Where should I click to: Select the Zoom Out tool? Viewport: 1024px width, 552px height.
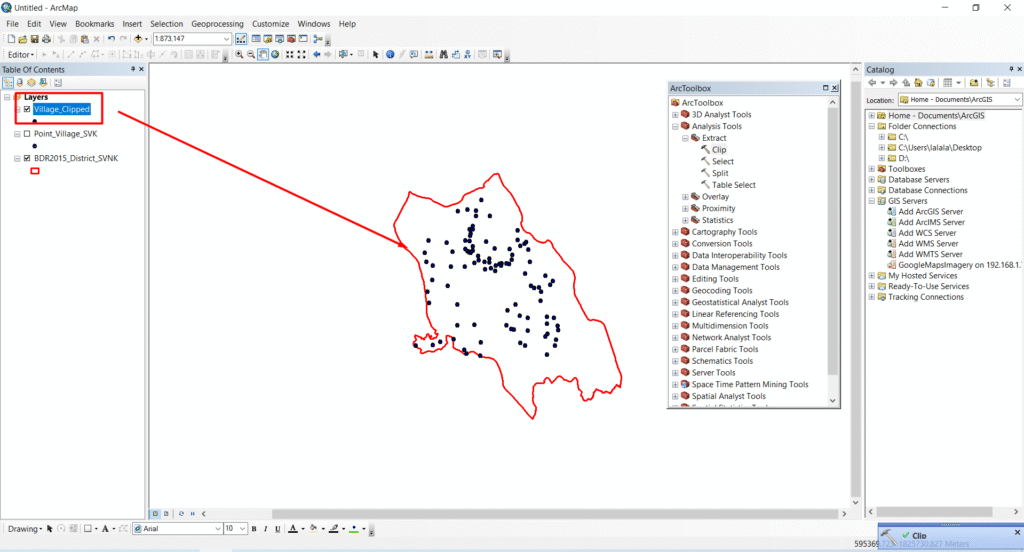point(251,55)
